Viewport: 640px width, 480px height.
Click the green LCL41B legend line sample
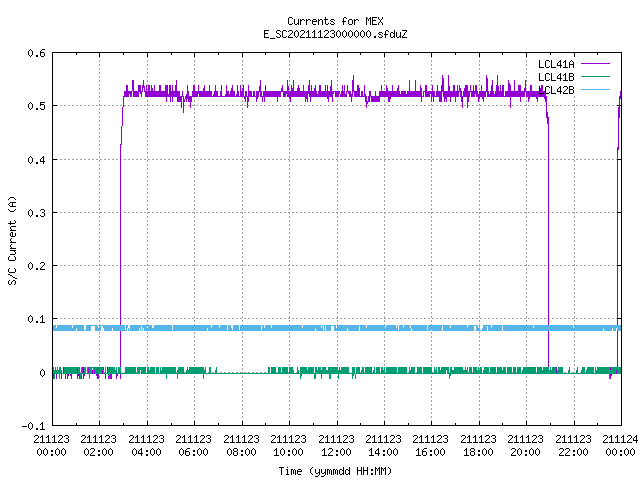pos(595,77)
